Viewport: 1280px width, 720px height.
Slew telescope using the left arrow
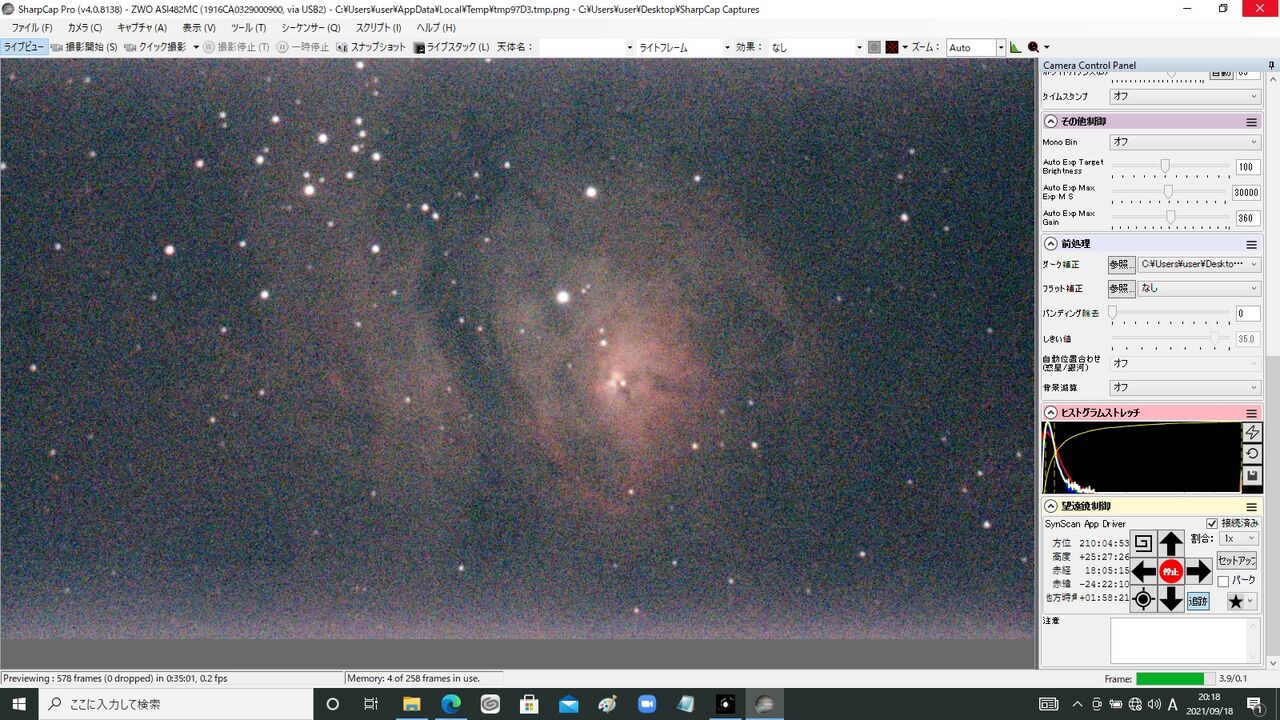[x=1144, y=572]
